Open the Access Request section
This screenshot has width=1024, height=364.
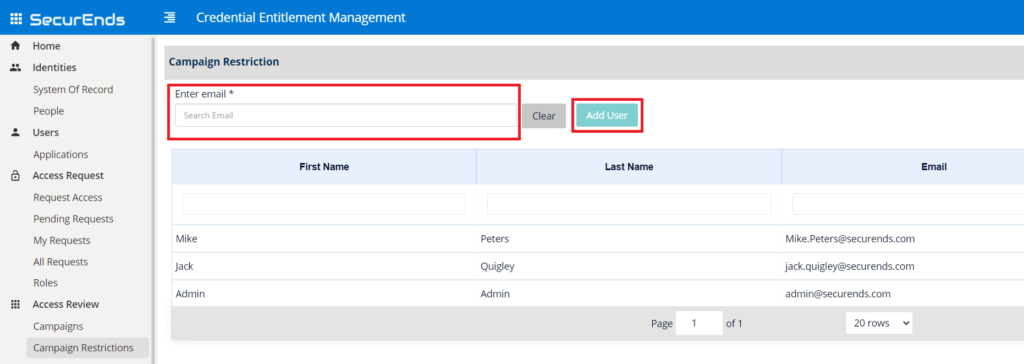[68, 176]
